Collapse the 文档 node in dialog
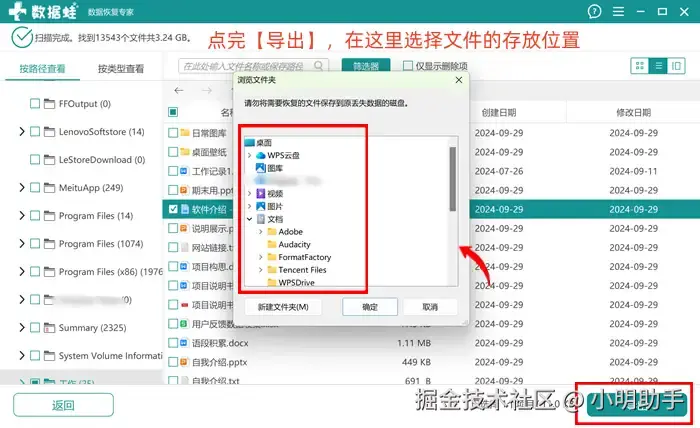This screenshot has width=700, height=428. point(250,219)
